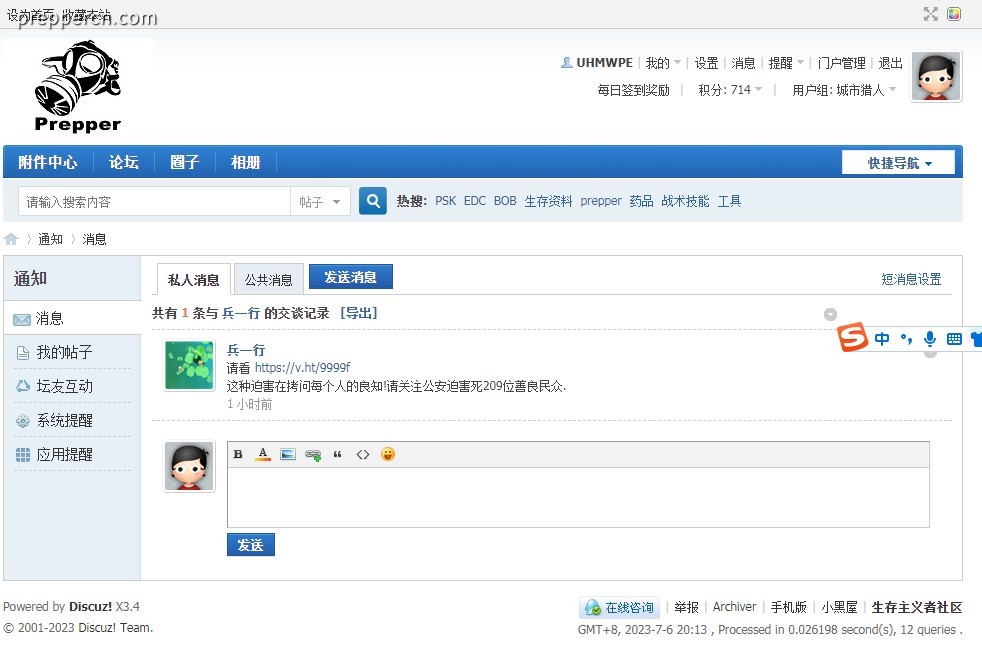Switch to the 公共消息 tab
Screen dimensions: 982x653
pyautogui.click(x=269, y=279)
